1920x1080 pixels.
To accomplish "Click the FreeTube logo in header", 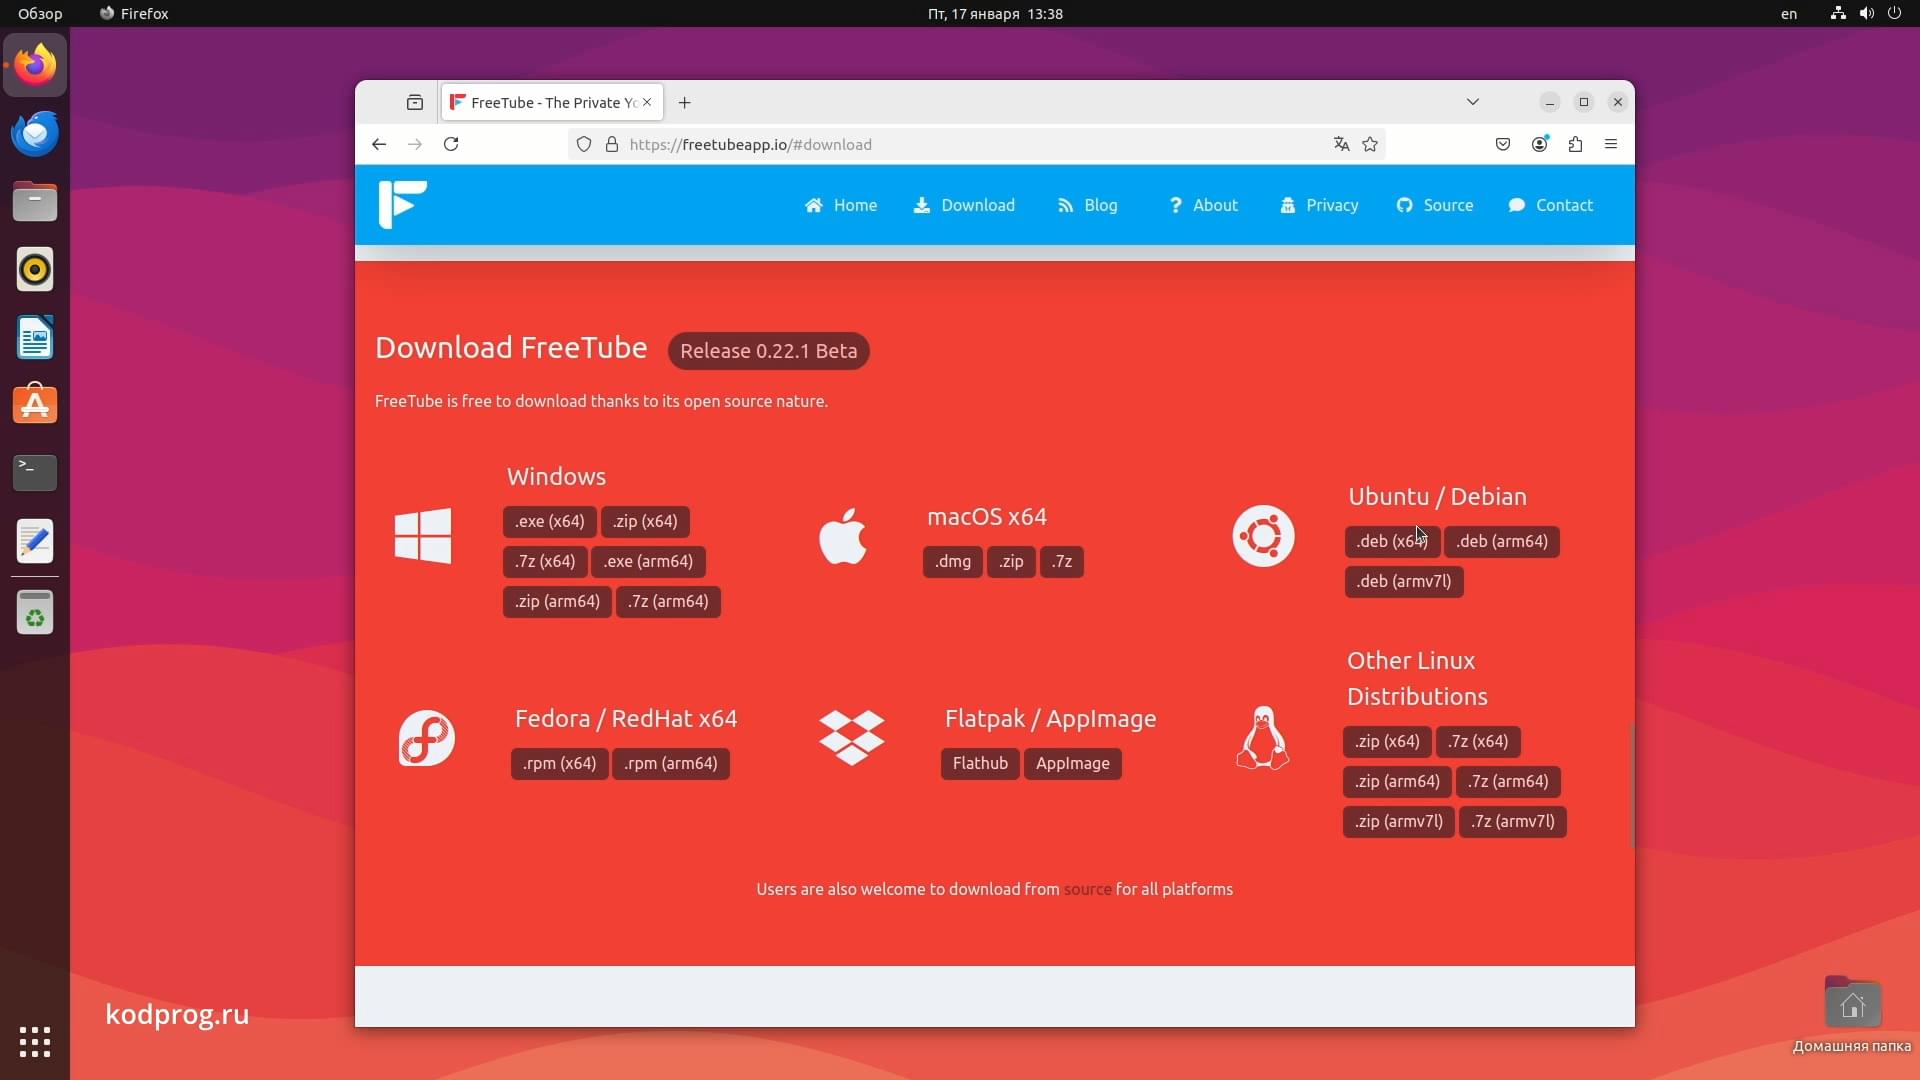I will click(x=403, y=205).
